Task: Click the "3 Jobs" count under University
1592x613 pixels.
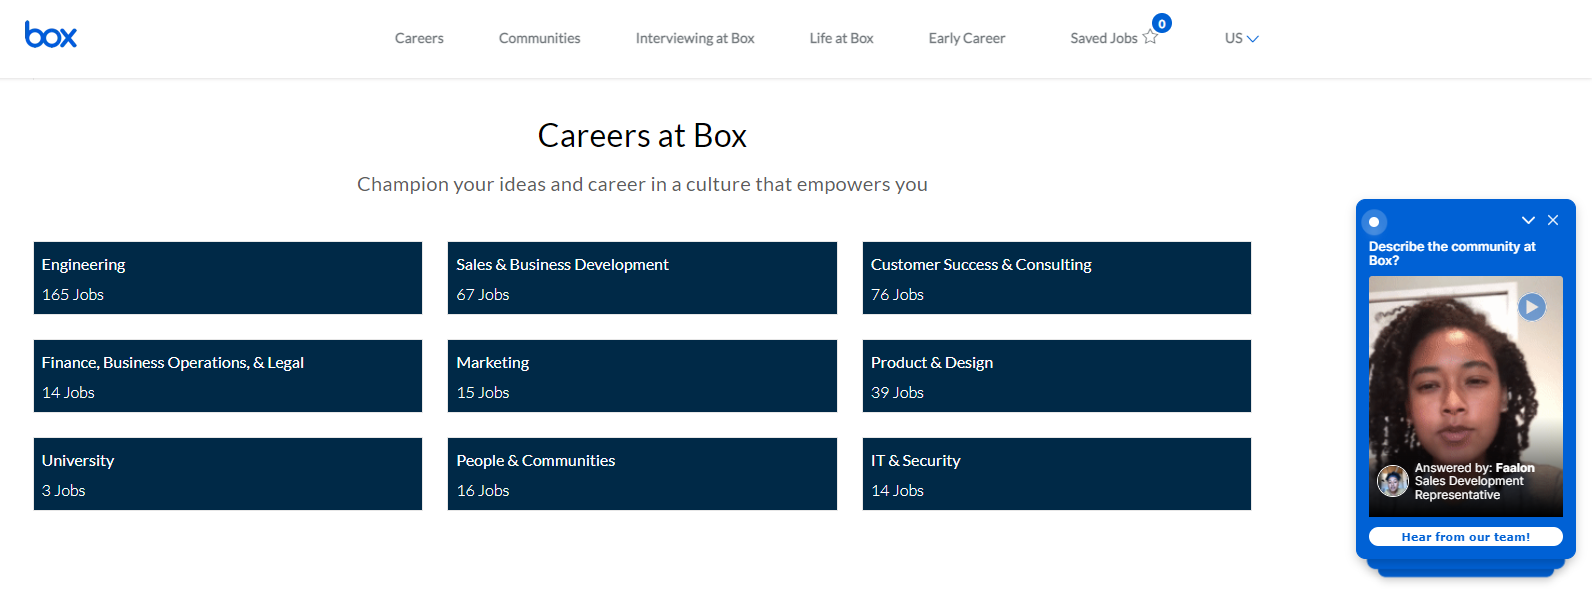Action: tap(64, 491)
